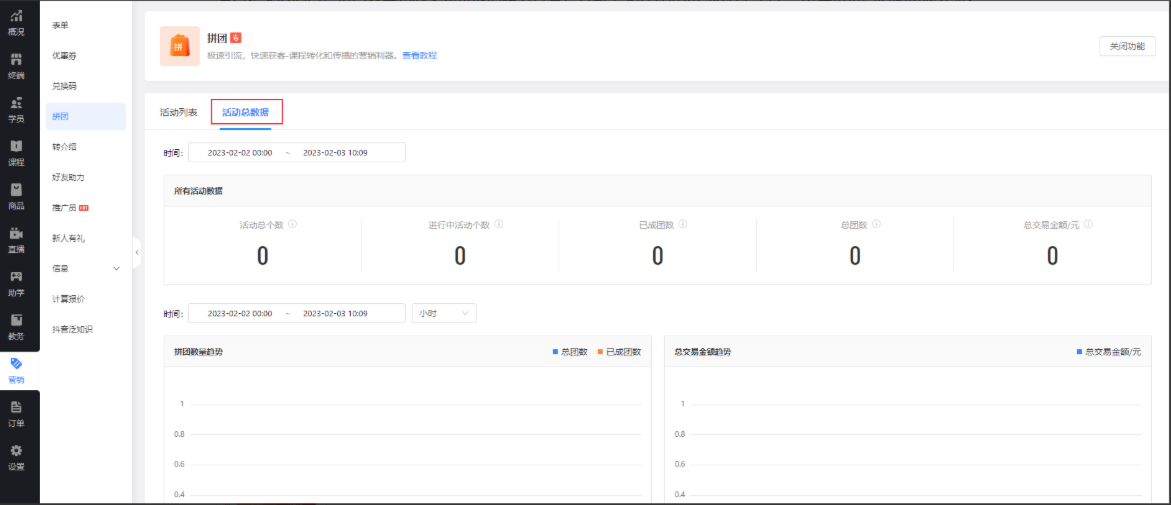Open the shop icon below 概况 in sidebar
The height and width of the screenshot is (505, 1171).
point(16,59)
